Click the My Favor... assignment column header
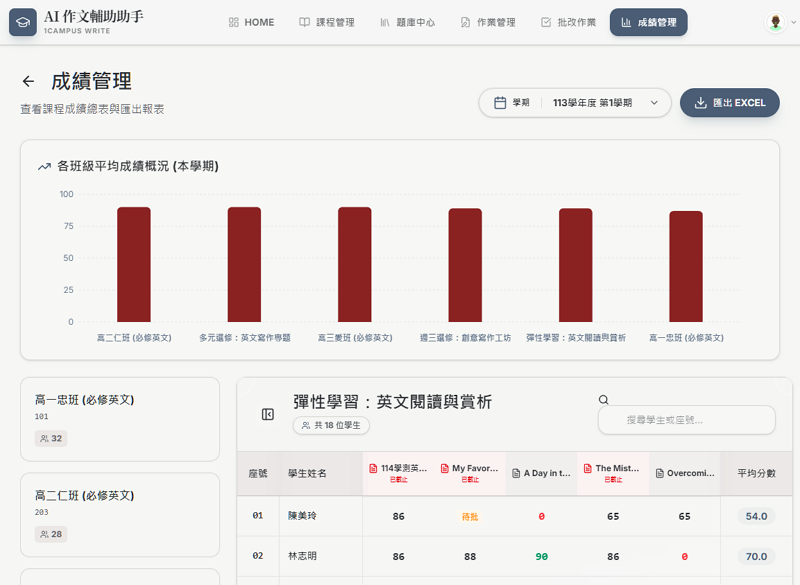Viewport: 800px width, 585px height. [470, 473]
